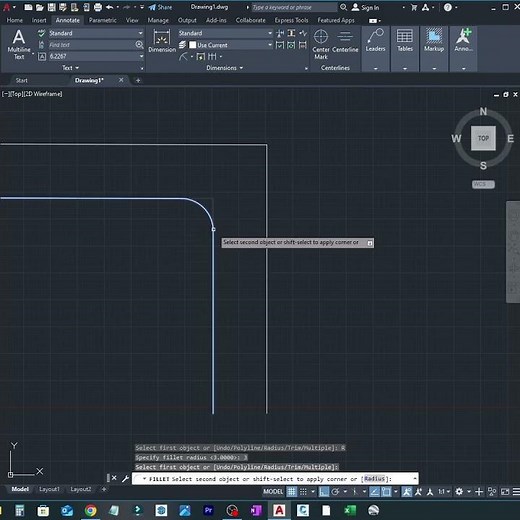Switch to the Start file tab
This screenshot has height=520, width=520.
point(22,80)
